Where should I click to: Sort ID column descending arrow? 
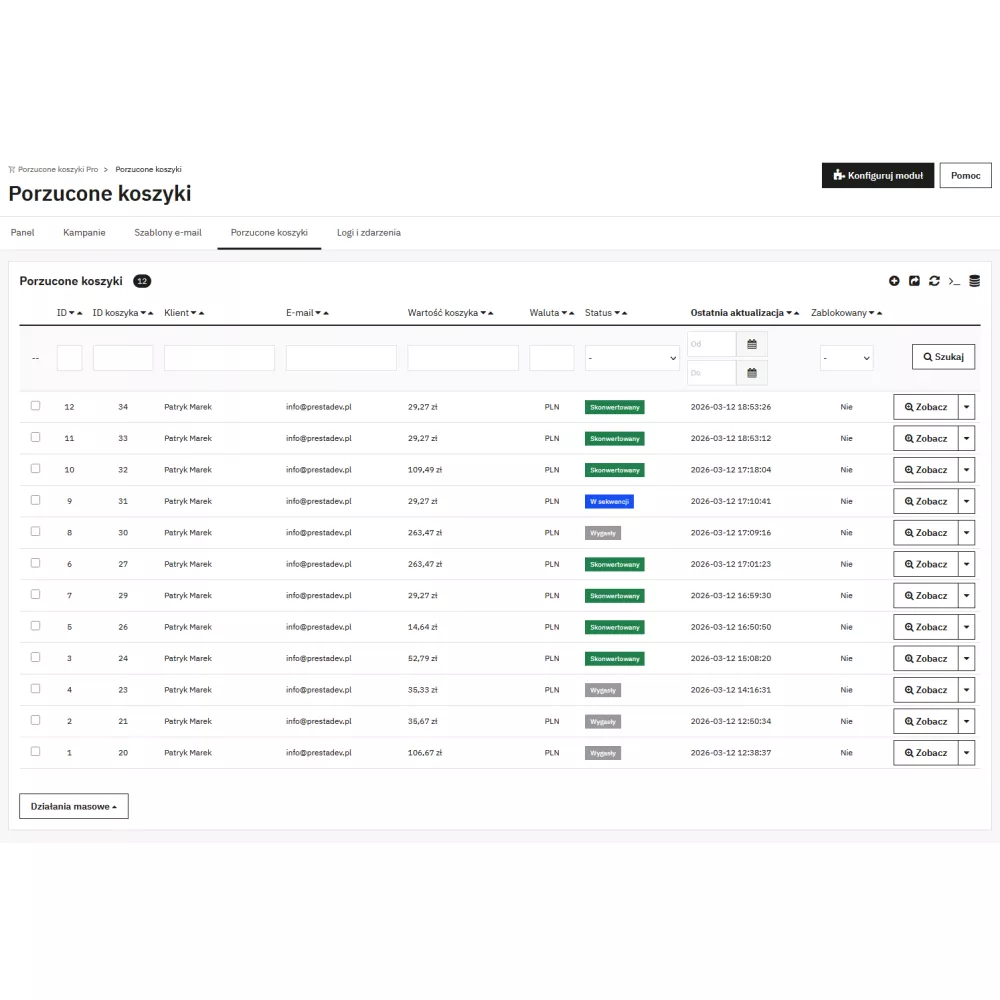point(71,313)
